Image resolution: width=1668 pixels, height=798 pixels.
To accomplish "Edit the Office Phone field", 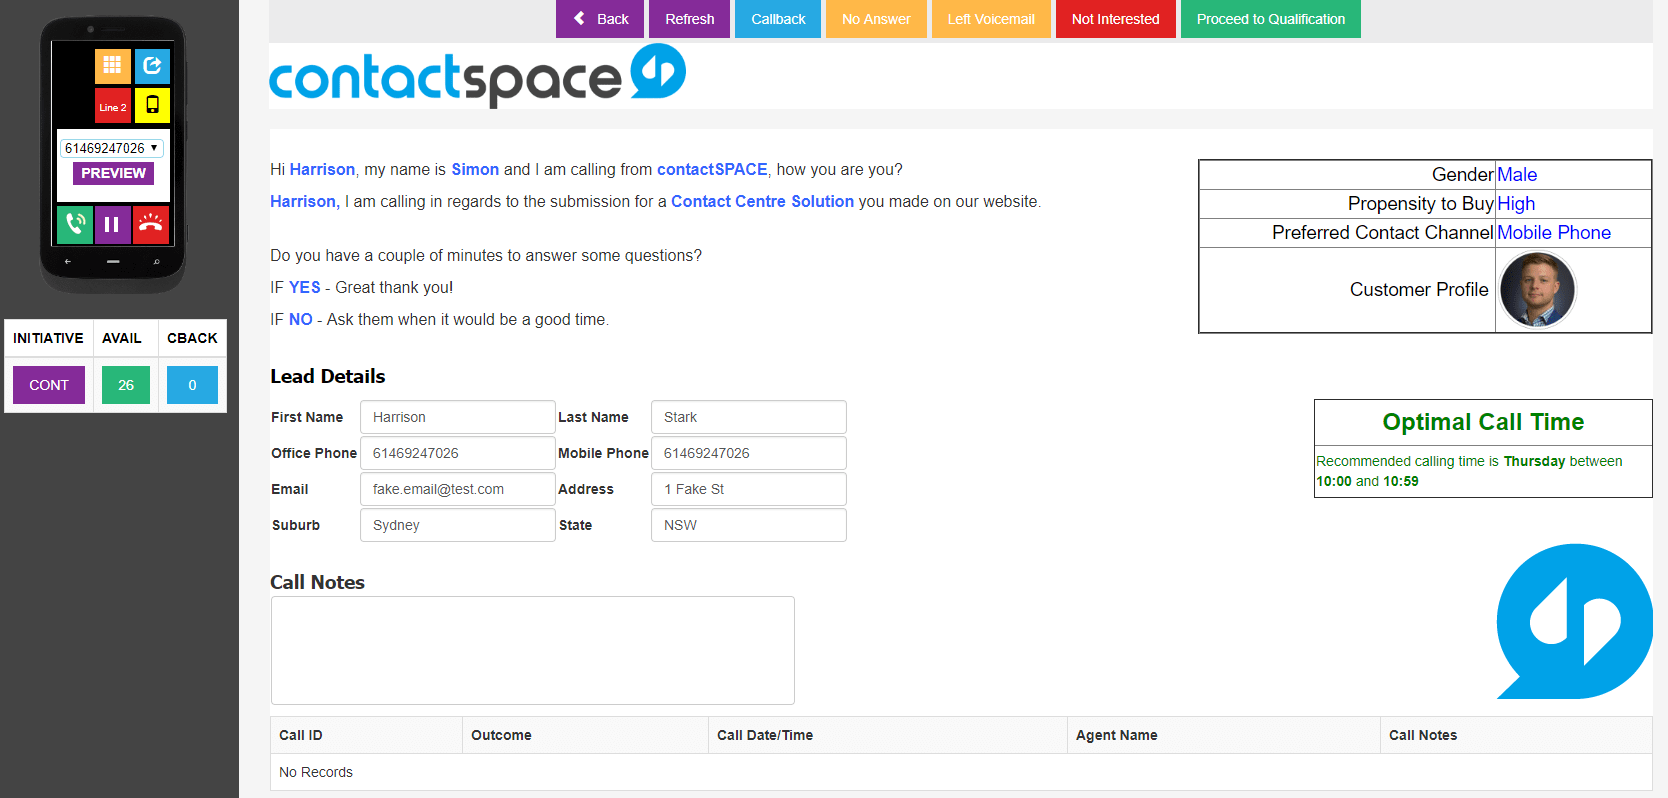I will (x=457, y=453).
